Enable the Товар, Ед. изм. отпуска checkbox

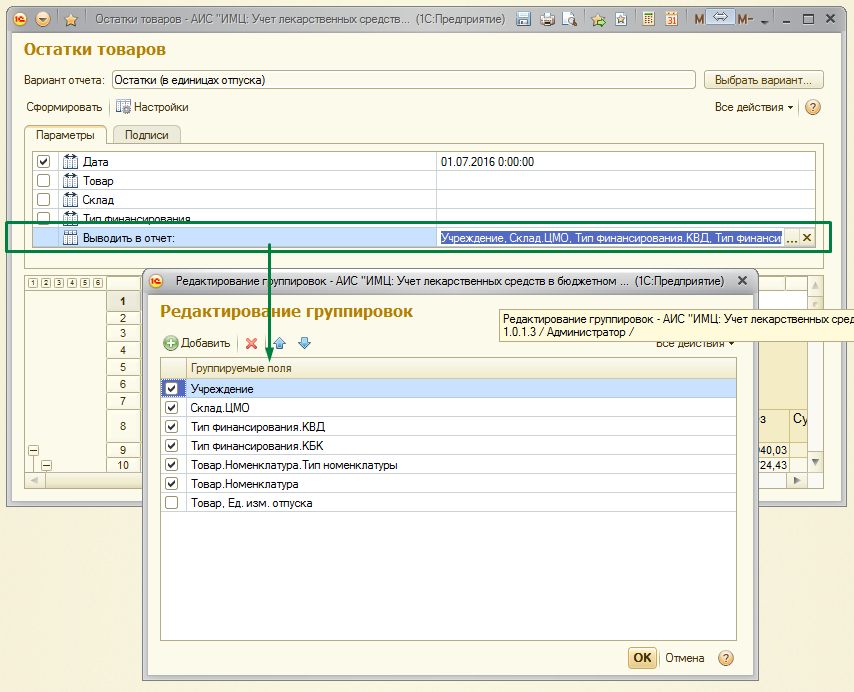tap(172, 503)
